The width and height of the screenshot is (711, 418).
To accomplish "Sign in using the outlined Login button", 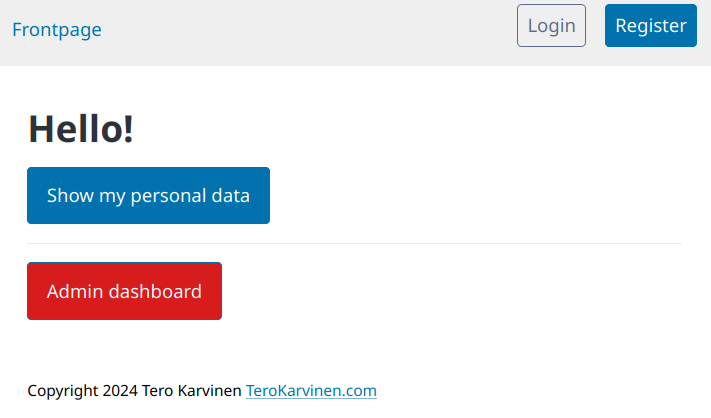I will click(551, 26).
